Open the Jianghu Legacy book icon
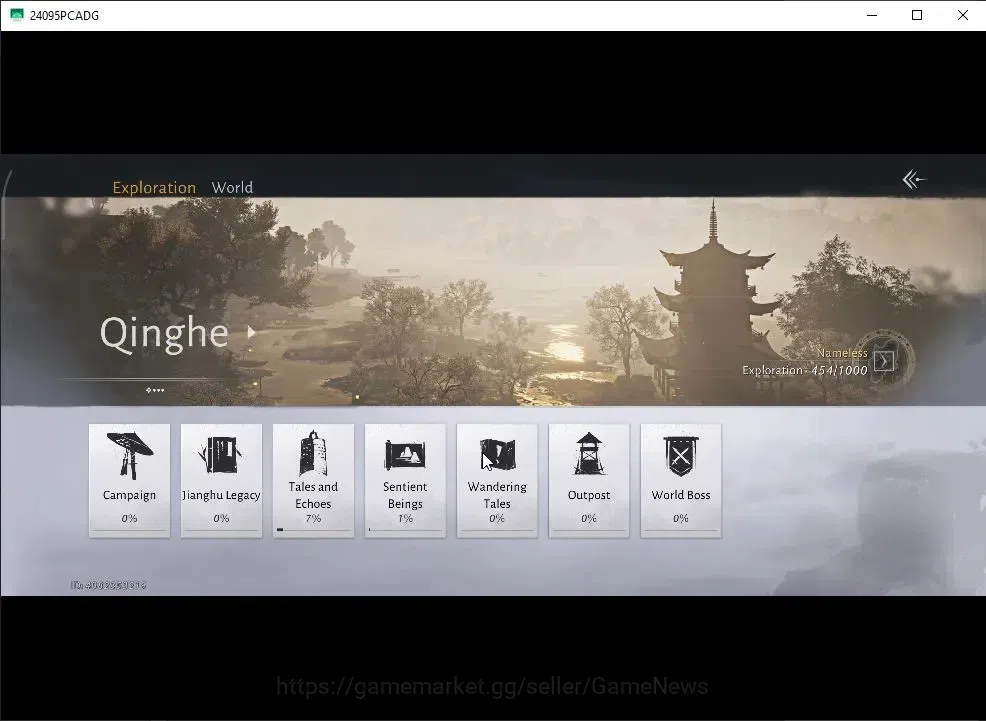Screen dimensions: 986x721 tap(220, 455)
